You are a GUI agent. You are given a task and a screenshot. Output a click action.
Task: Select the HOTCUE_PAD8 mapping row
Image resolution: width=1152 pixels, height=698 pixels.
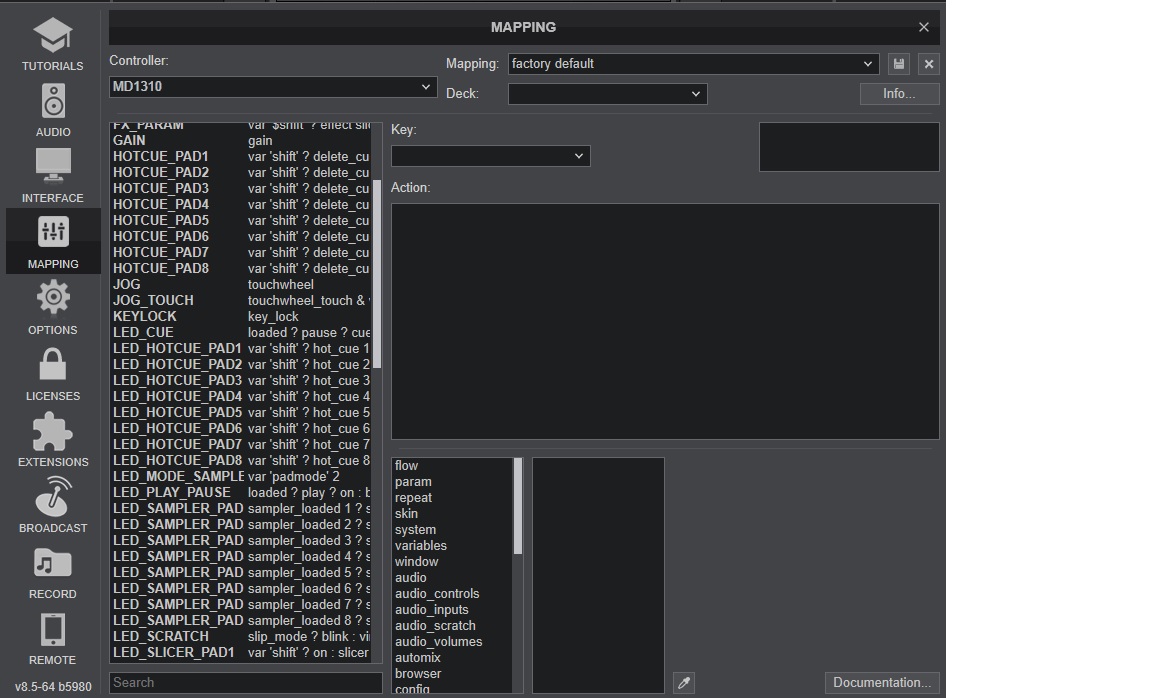(241, 269)
